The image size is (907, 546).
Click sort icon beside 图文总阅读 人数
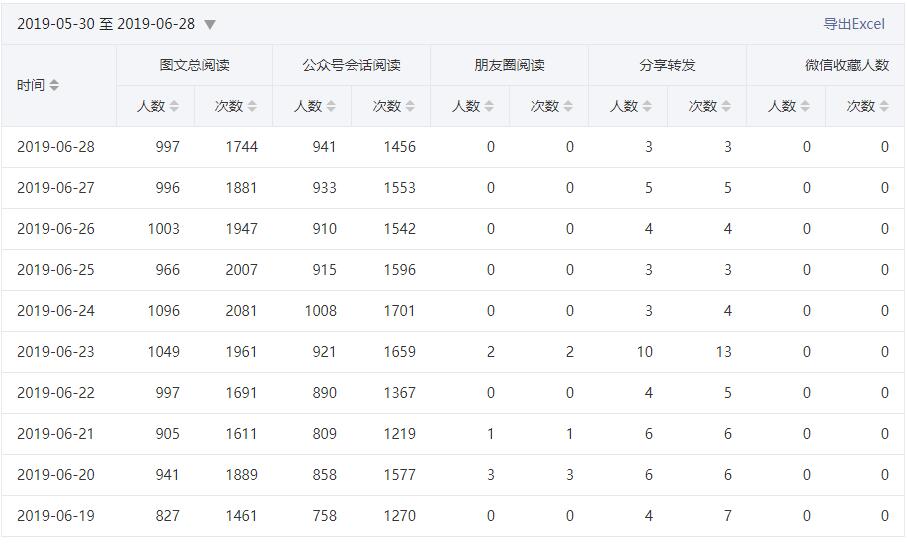coord(174,106)
